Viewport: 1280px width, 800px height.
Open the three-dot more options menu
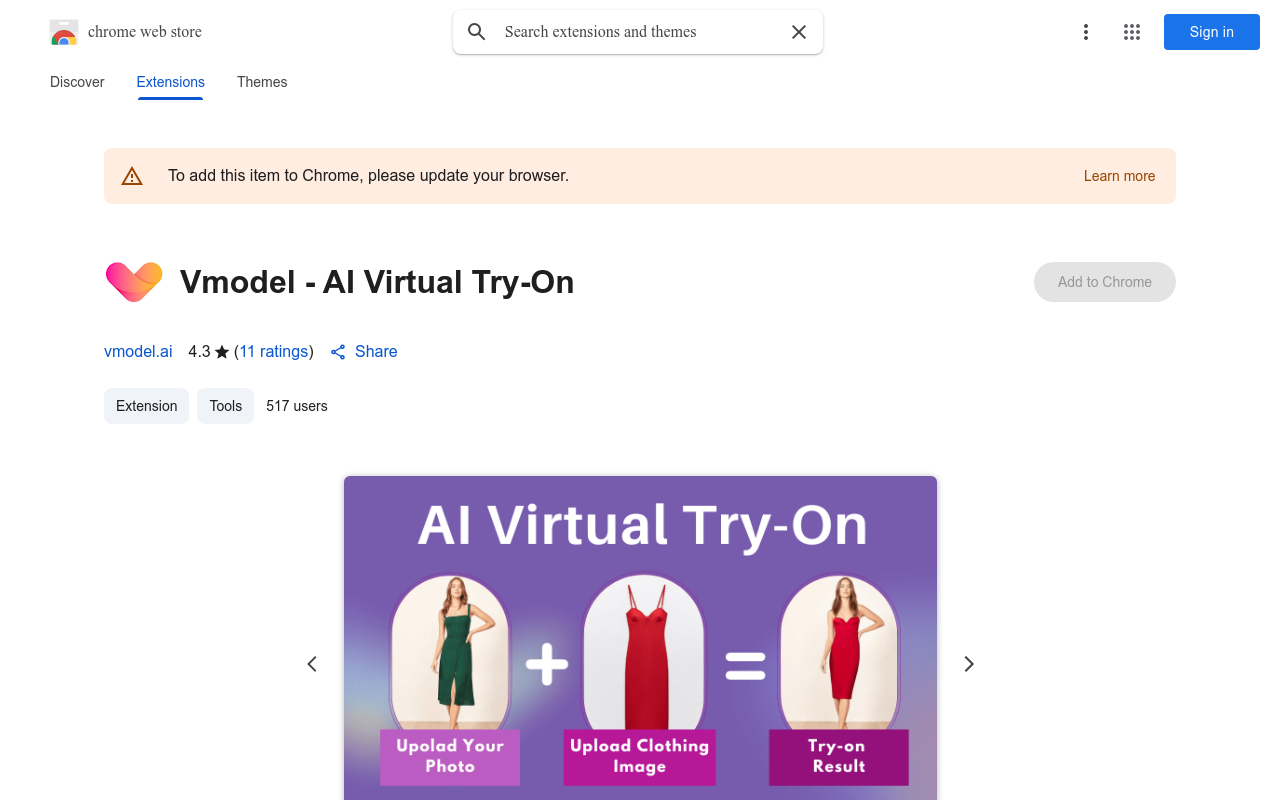point(1086,32)
